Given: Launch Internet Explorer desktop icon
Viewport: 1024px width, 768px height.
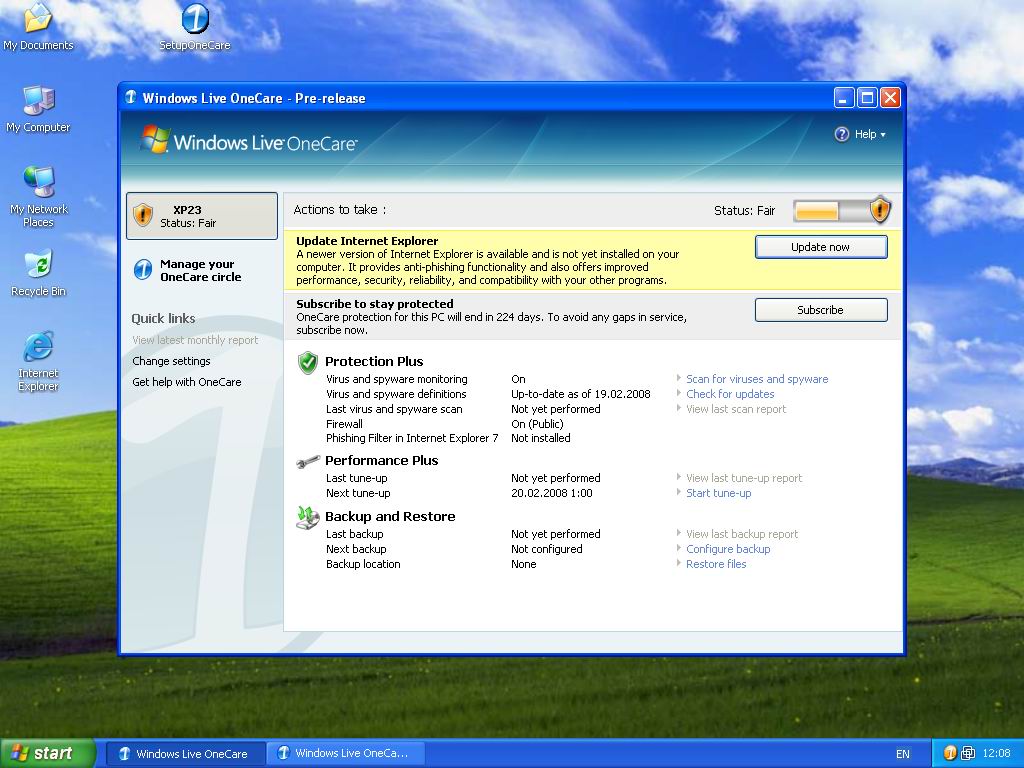Looking at the screenshot, I should 38,361.
